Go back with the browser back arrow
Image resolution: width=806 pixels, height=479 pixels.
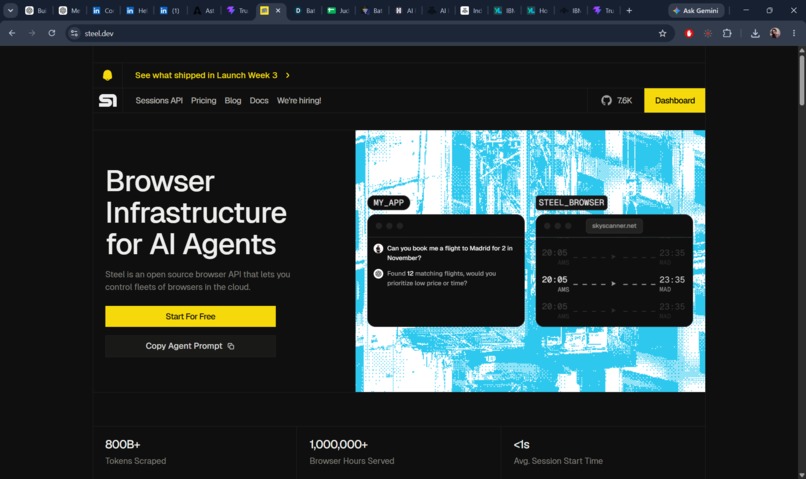(x=12, y=33)
